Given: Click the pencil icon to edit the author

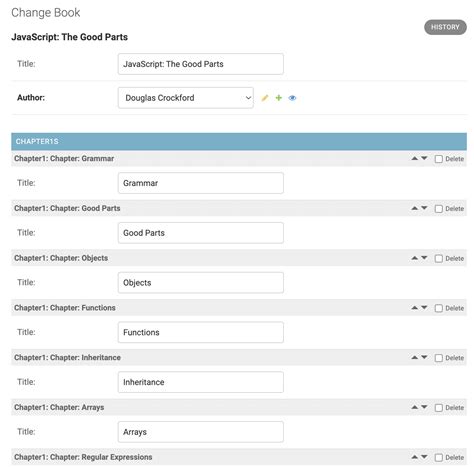Looking at the screenshot, I should (x=265, y=98).
